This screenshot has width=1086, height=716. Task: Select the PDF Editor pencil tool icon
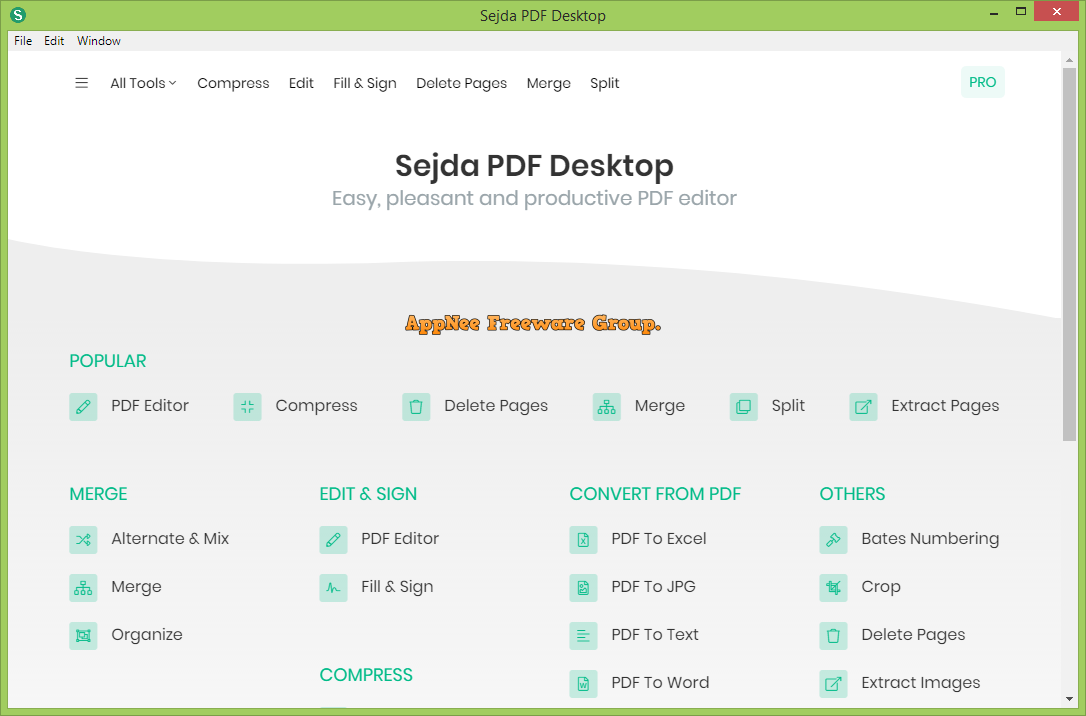coord(83,406)
